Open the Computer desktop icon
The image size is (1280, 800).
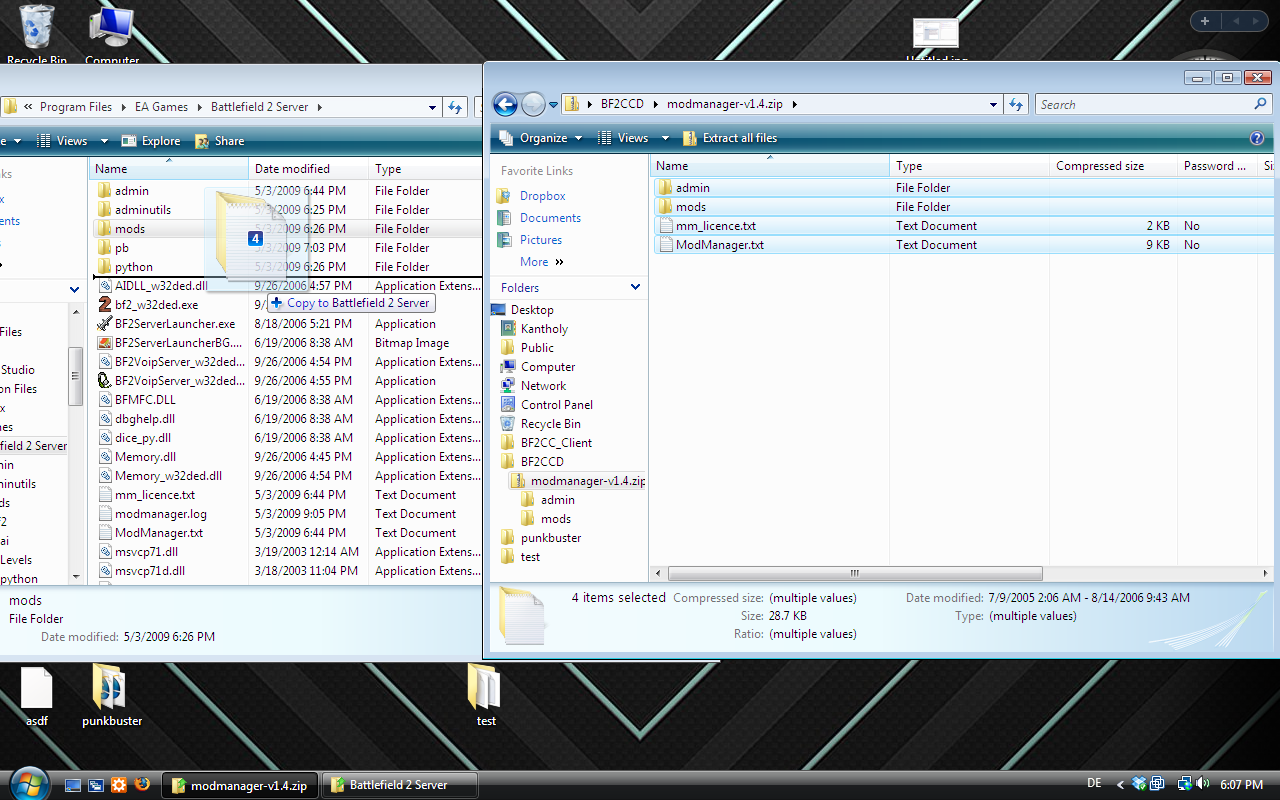coord(112,33)
